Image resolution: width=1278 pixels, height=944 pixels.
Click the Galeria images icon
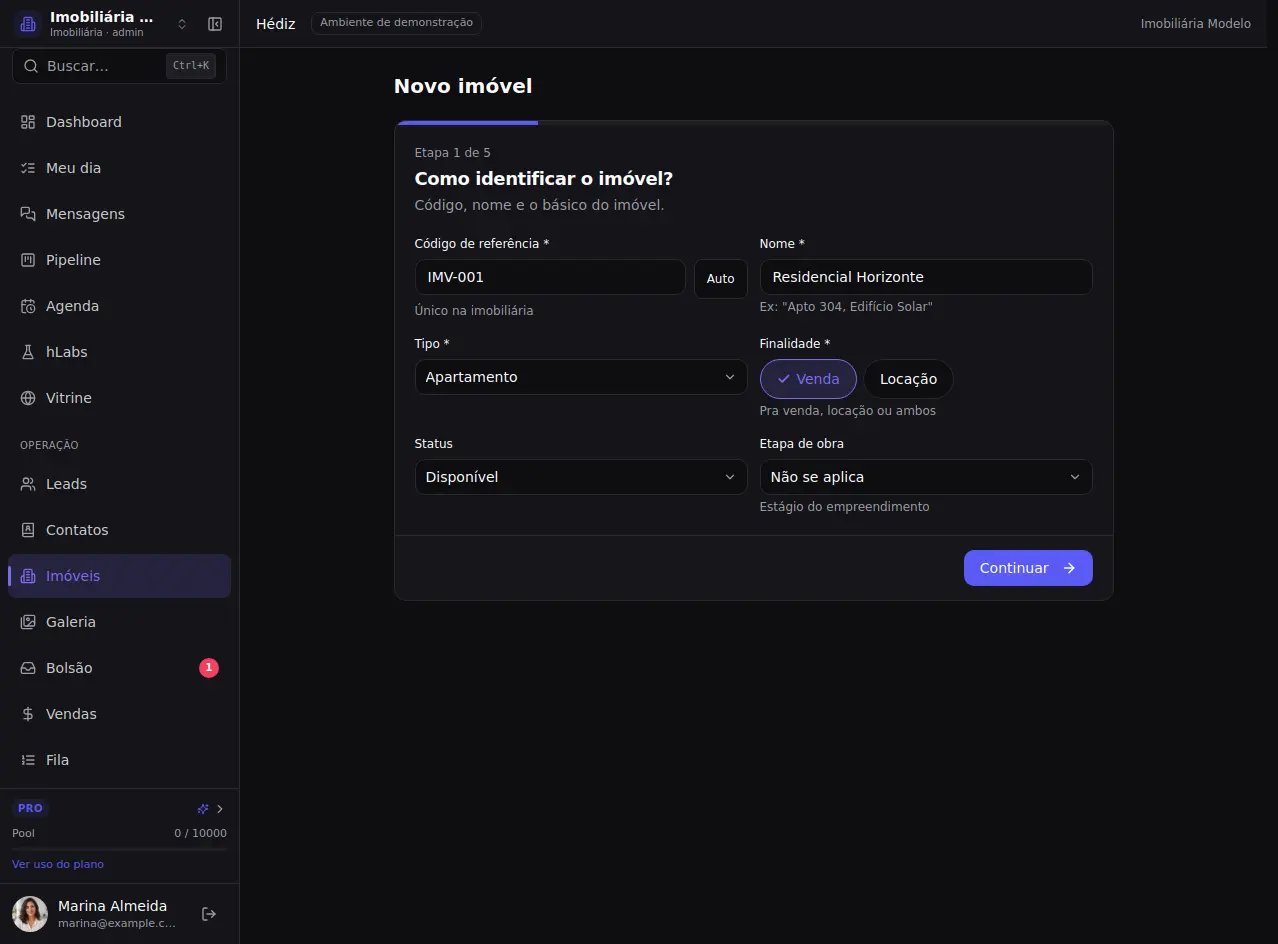[28, 622]
